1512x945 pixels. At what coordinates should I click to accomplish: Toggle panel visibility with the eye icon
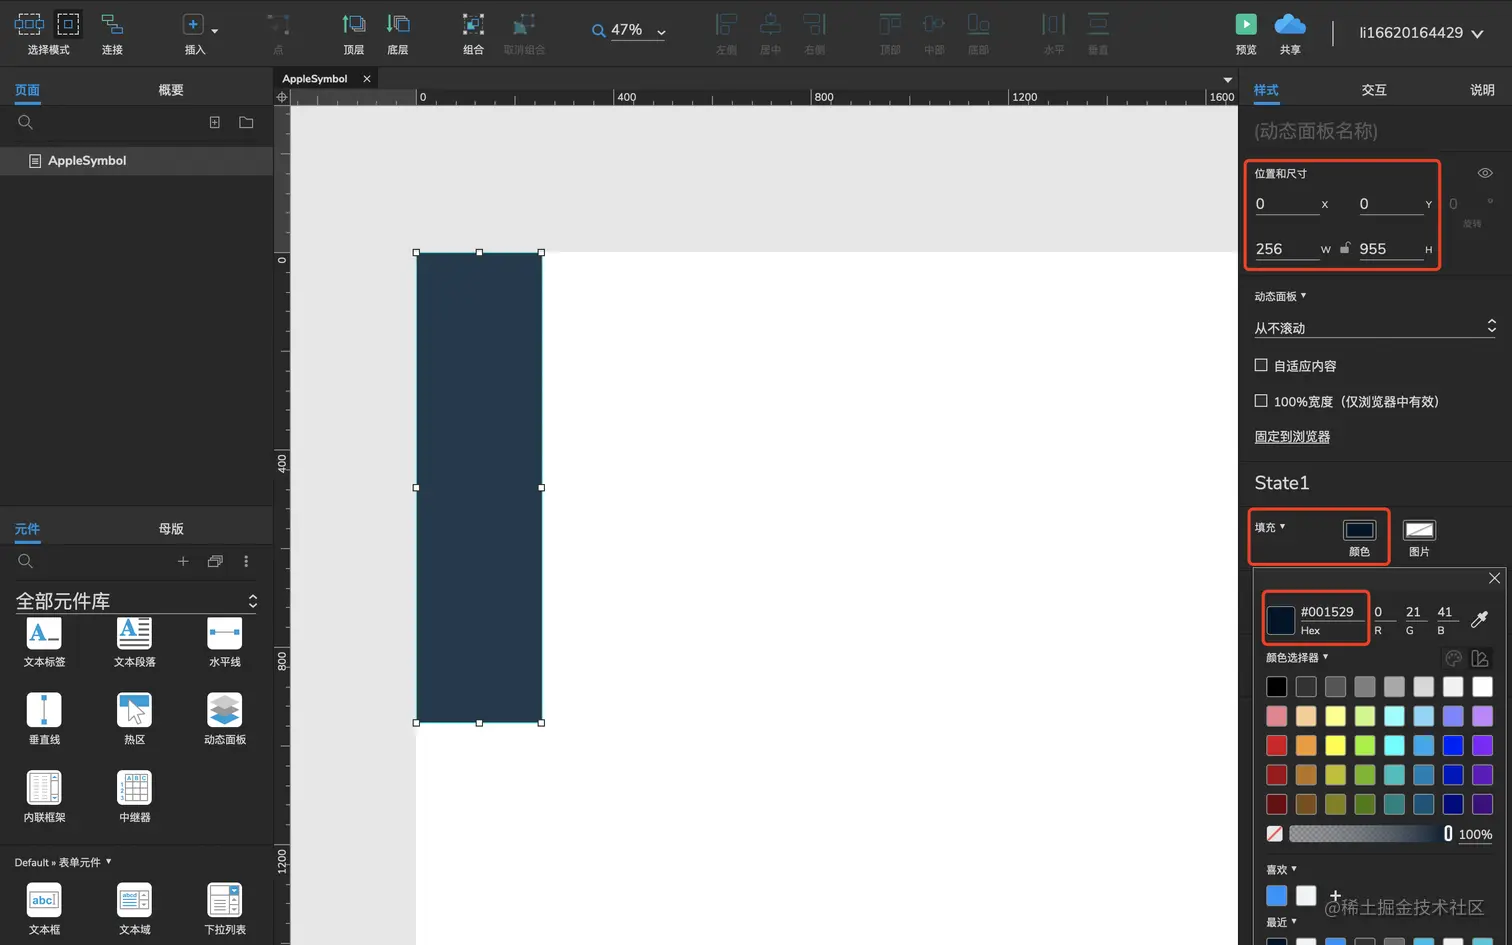click(1486, 172)
